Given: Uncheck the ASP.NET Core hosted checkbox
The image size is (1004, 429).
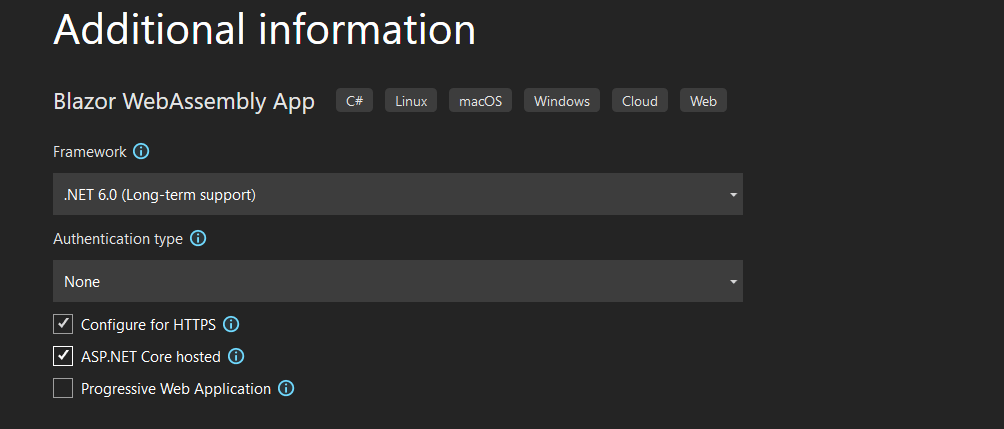Looking at the screenshot, I should (63, 356).
